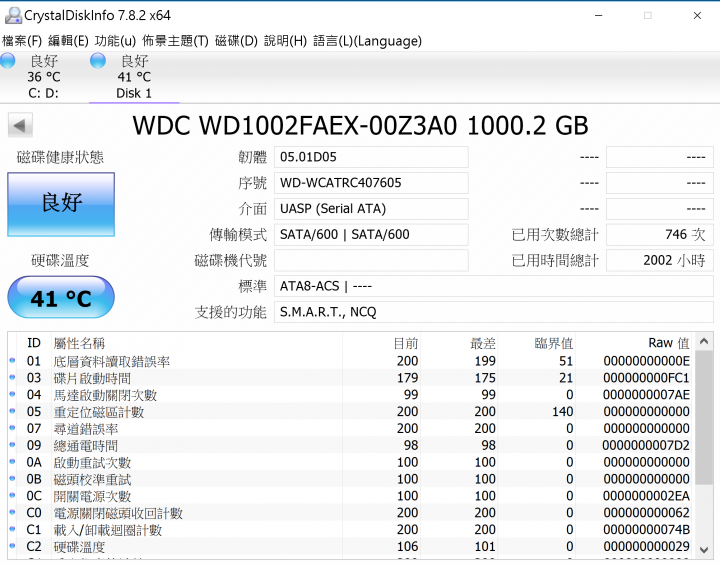The width and height of the screenshot is (720, 565).
Task: Click the 41 °C temperature button
Action: click(x=61, y=297)
